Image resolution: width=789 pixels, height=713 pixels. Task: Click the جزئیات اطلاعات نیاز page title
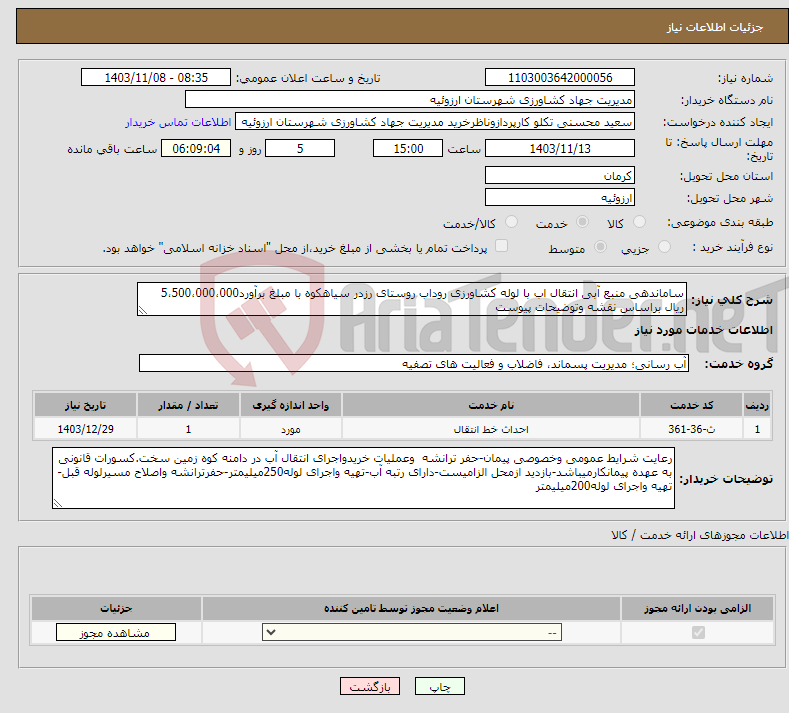(715, 27)
